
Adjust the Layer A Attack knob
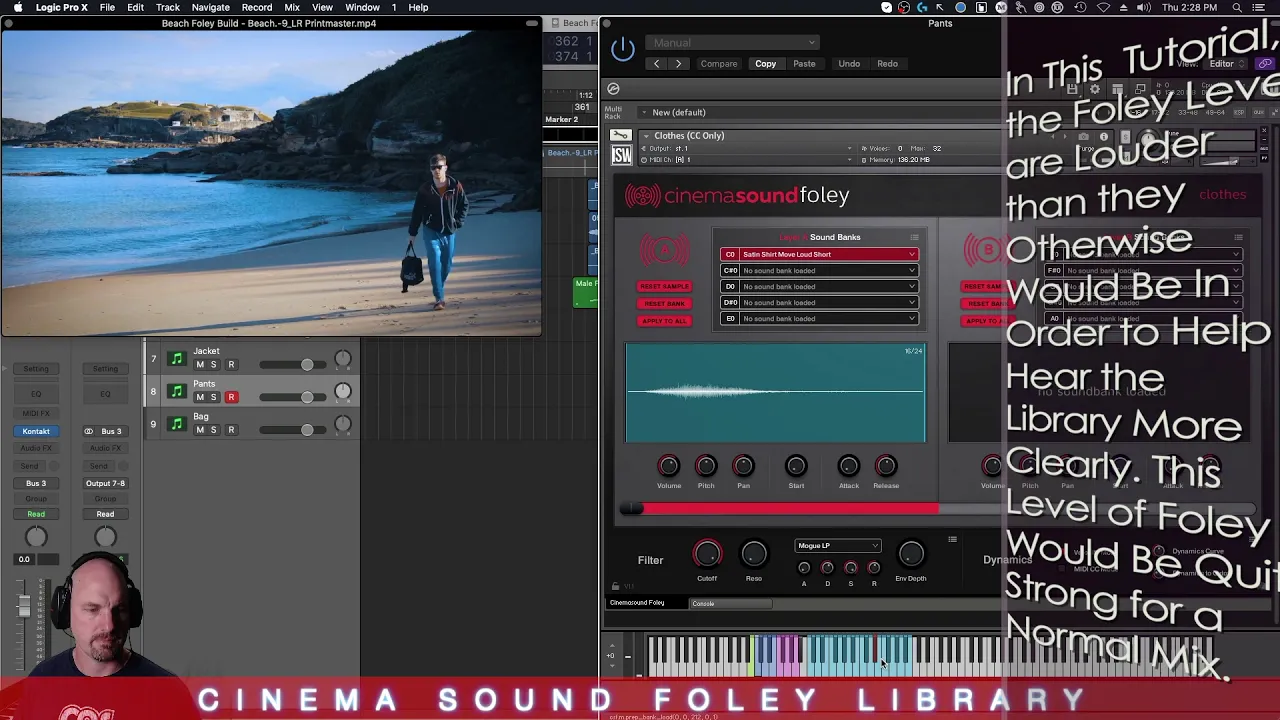848,465
